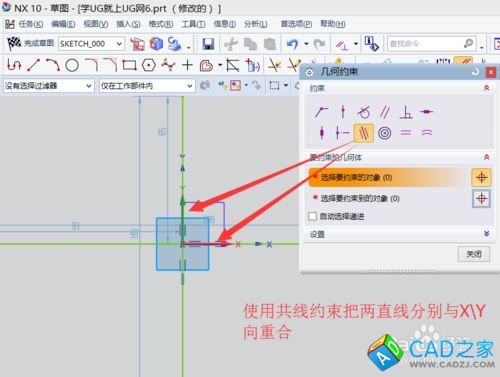This screenshot has height=377, width=500.
Task: Choose the concentric constraint icon
Action: [384, 133]
